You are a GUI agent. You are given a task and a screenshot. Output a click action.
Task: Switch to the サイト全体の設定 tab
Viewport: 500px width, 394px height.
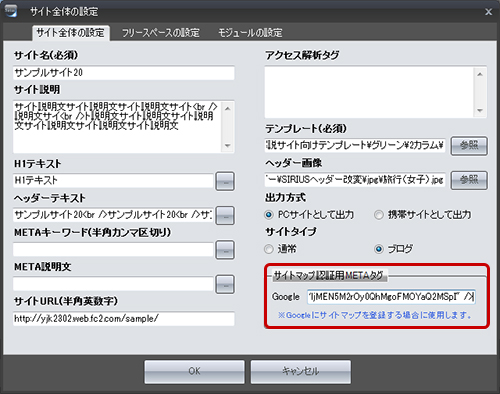click(71, 33)
